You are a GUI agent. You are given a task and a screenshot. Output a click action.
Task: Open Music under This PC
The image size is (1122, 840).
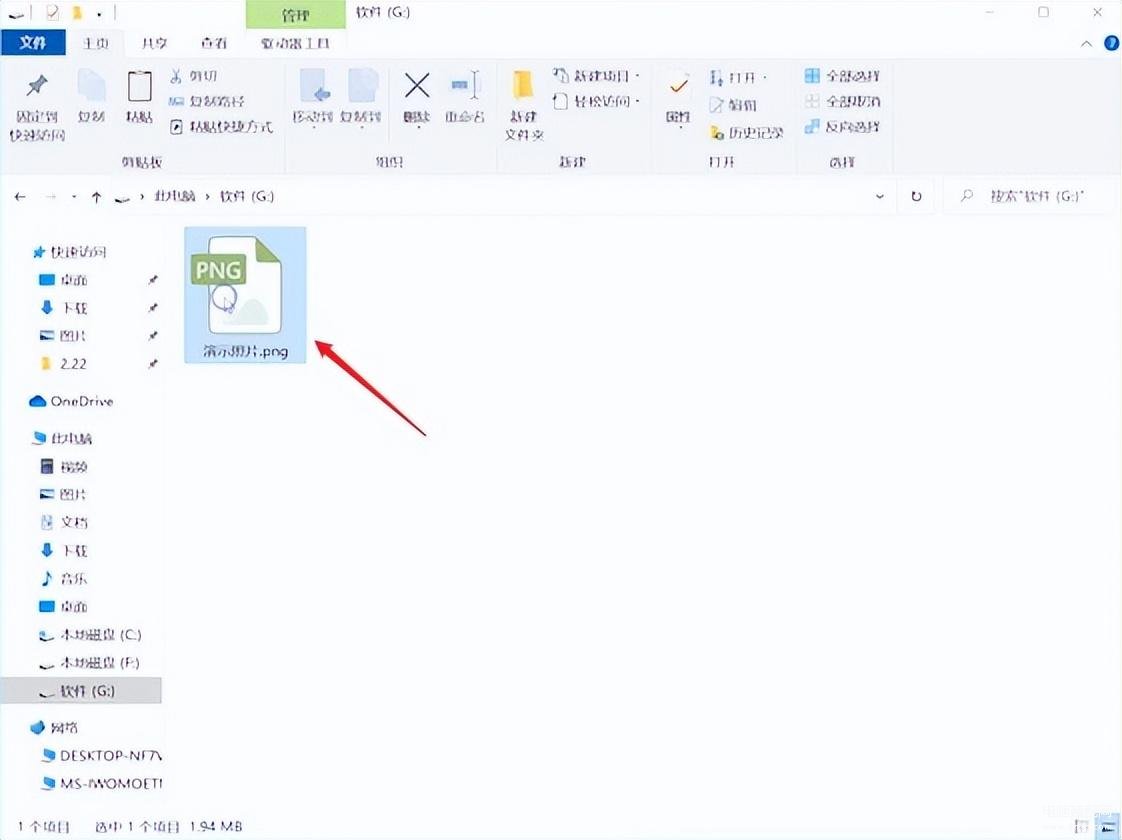pyautogui.click(x=63, y=578)
